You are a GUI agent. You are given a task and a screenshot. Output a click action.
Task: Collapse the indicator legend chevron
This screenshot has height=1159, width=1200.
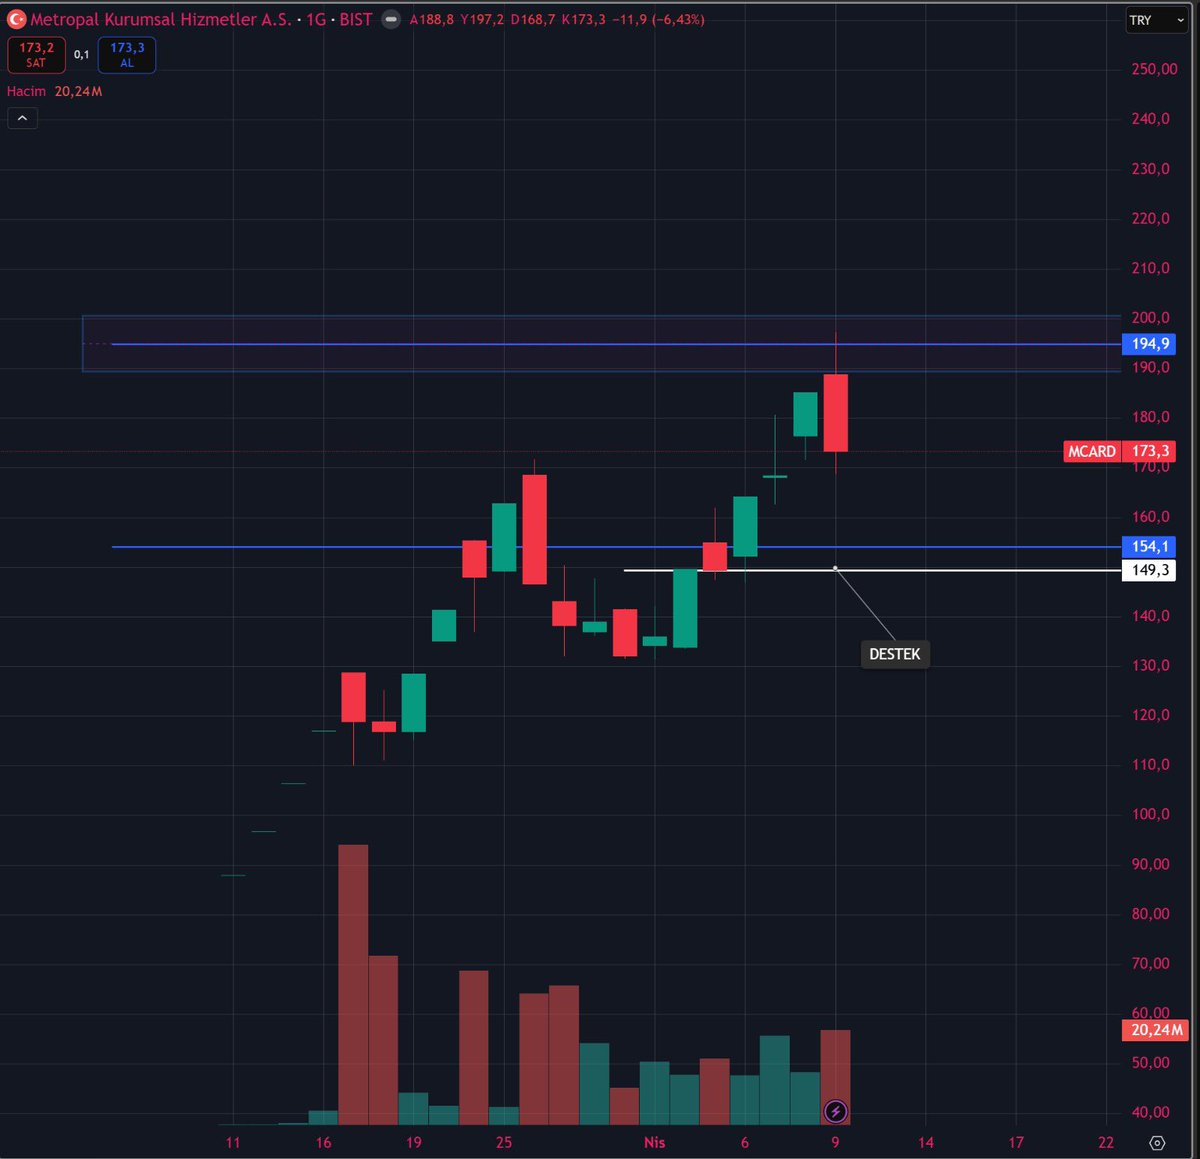click(x=22, y=118)
